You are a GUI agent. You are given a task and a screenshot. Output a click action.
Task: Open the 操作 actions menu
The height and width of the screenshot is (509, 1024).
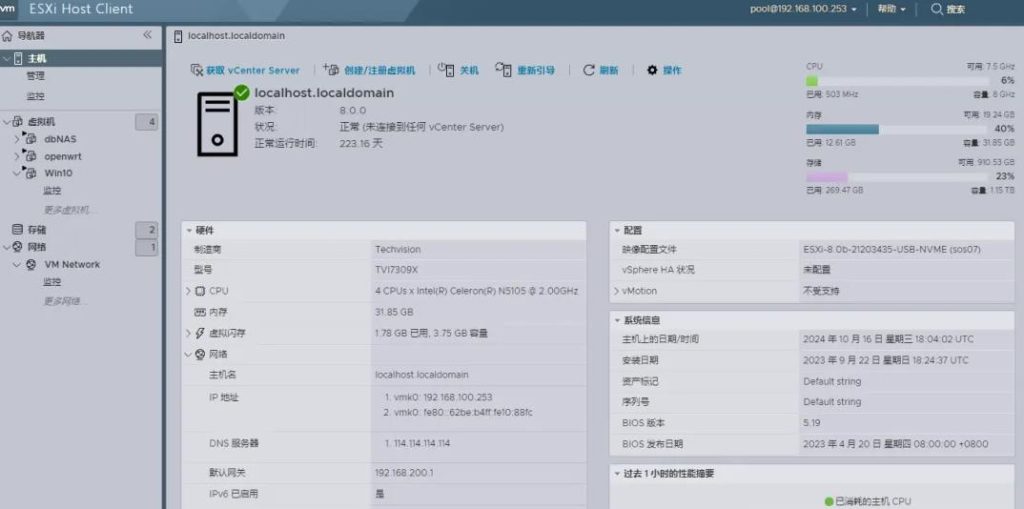664,70
